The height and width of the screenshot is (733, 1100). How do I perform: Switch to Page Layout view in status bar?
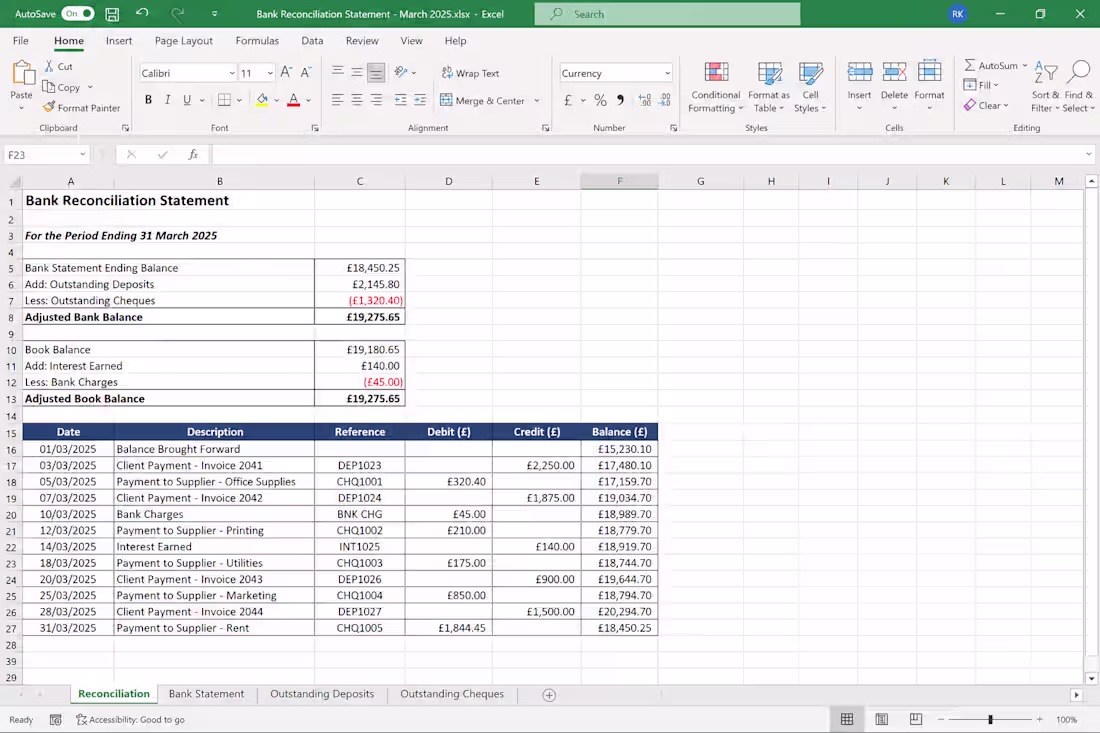click(x=882, y=719)
